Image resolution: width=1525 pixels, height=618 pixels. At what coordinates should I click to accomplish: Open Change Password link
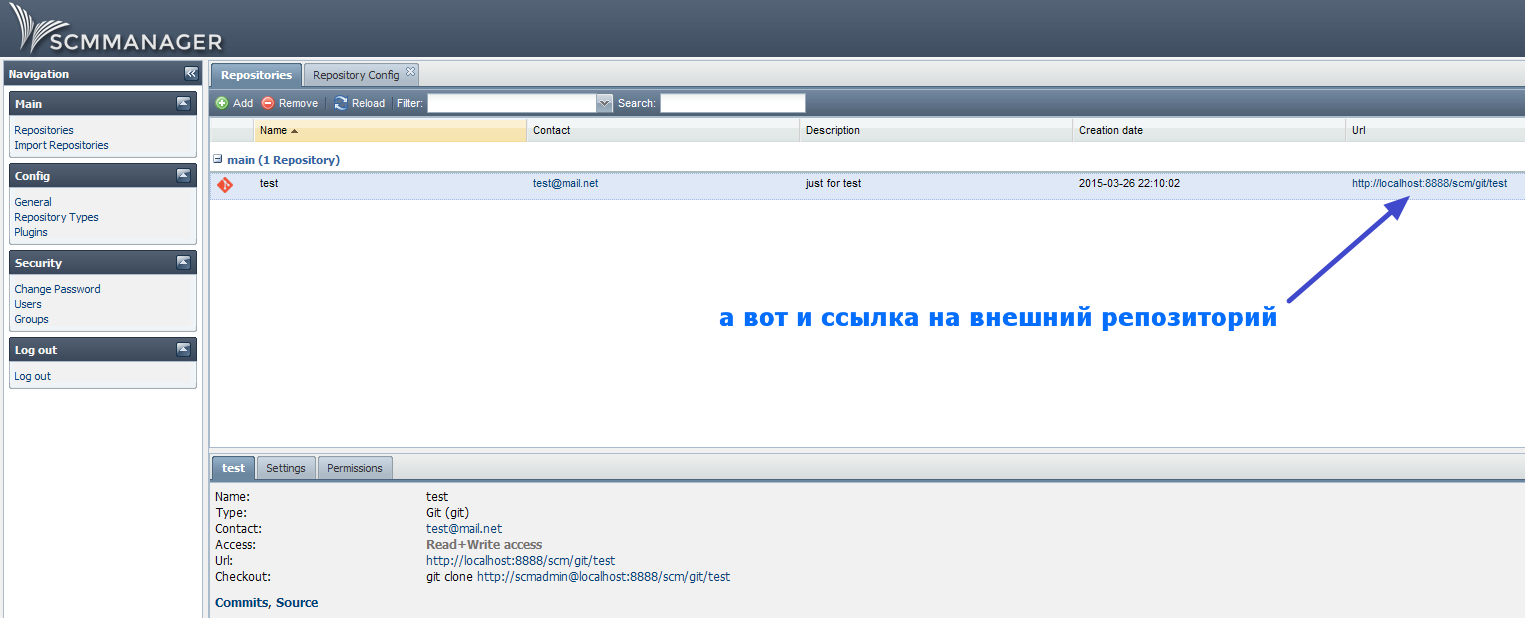pos(57,289)
